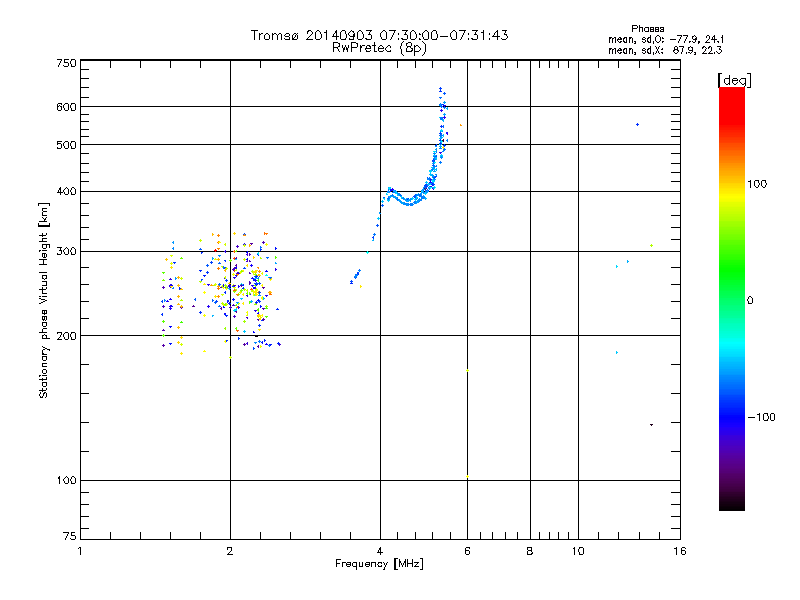The width and height of the screenshot is (800, 600).
Task: Click the y-axis tick label '300'
Action: [x=66, y=251]
